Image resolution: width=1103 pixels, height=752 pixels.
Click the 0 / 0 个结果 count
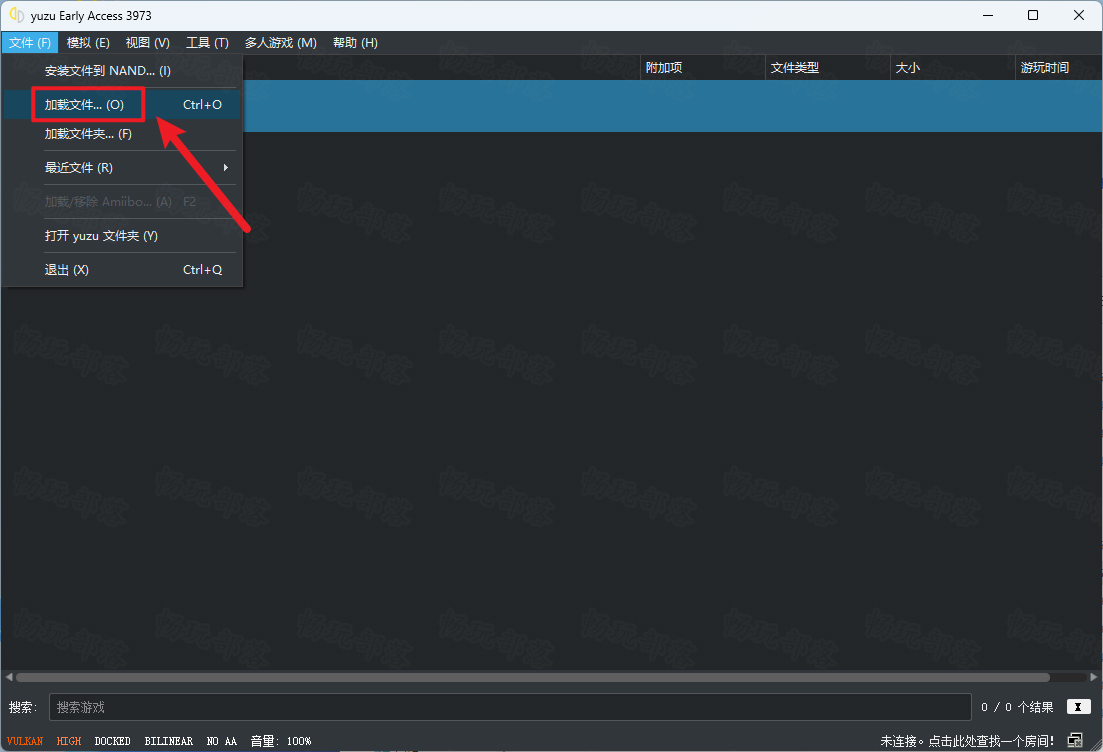point(1017,707)
